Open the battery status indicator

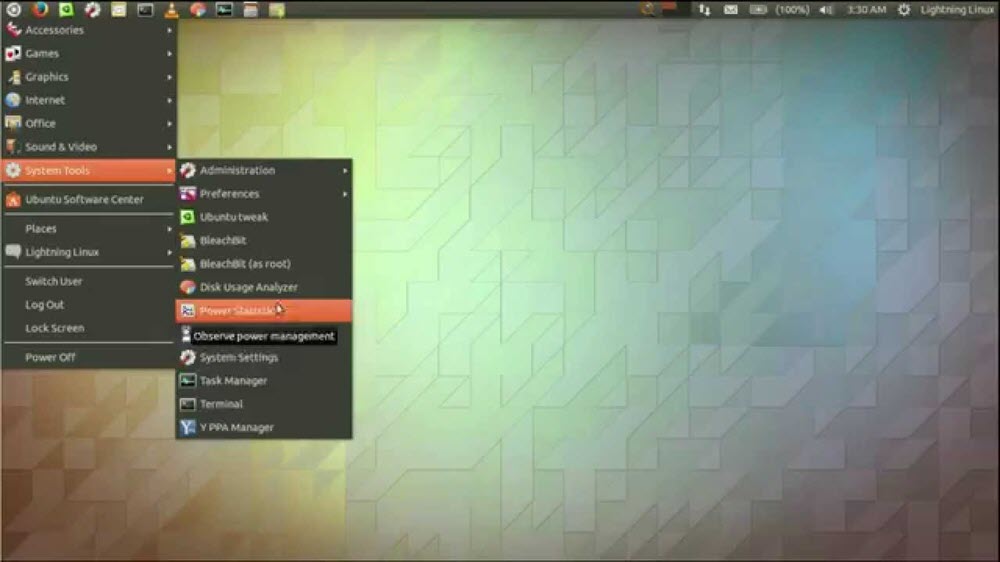click(759, 10)
